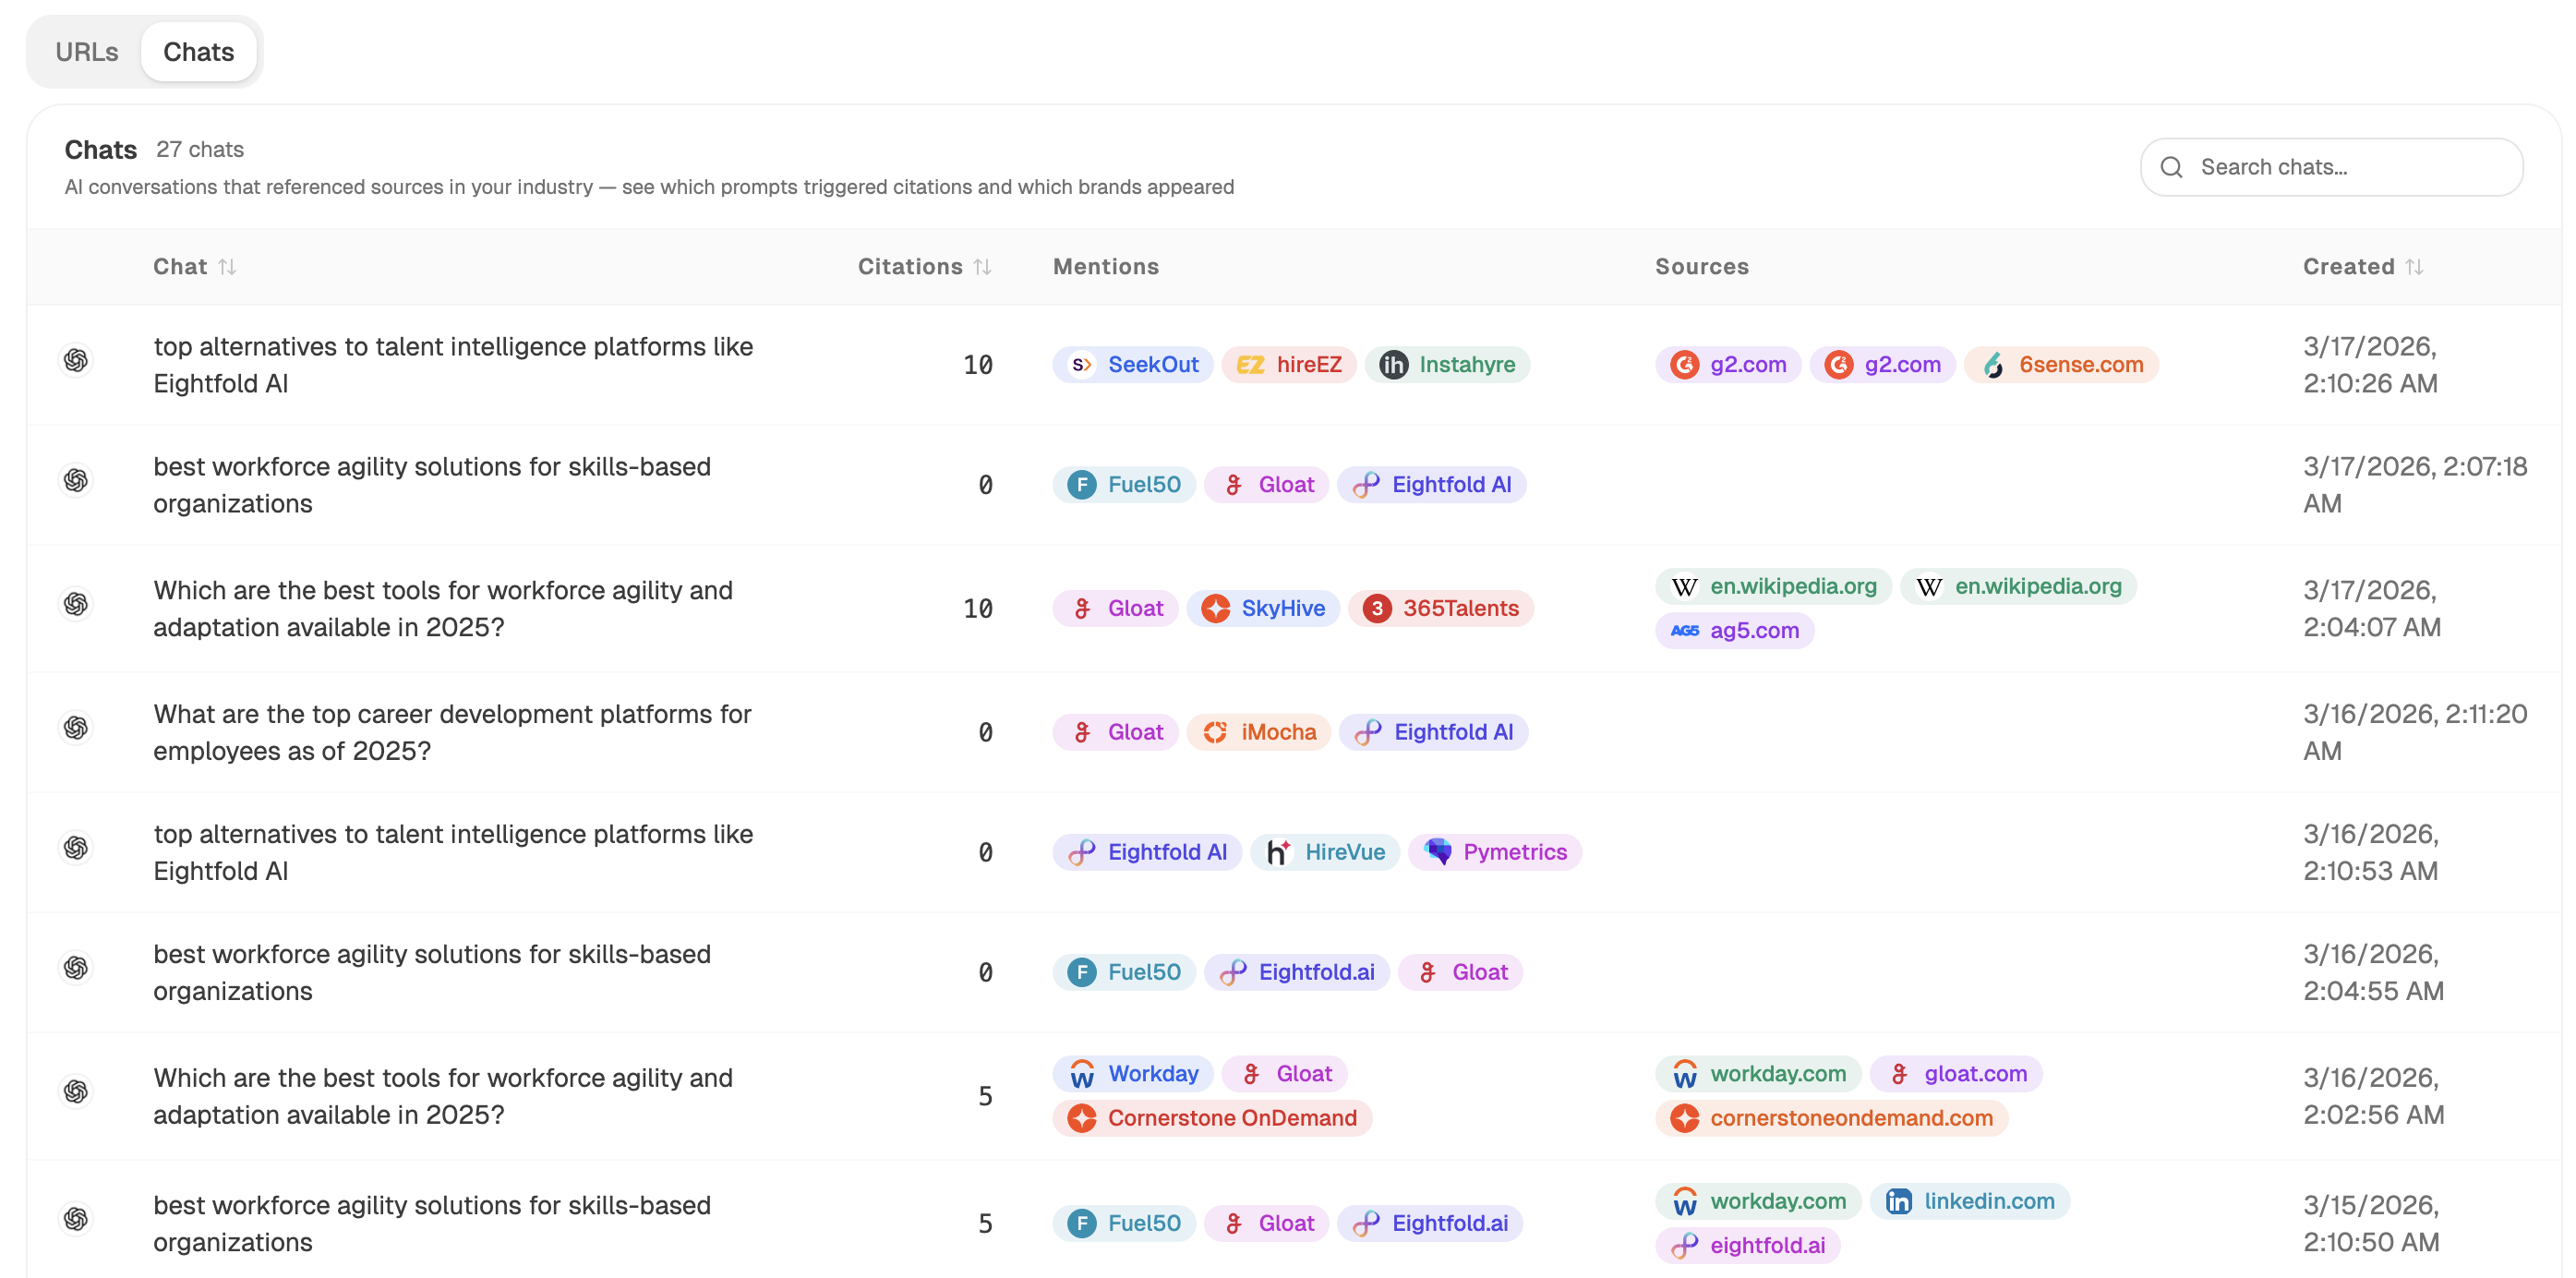The width and height of the screenshot is (2576, 1278).
Task: Open the workday.com source on the 2:02:56 AM row
Action: click(x=1757, y=1075)
